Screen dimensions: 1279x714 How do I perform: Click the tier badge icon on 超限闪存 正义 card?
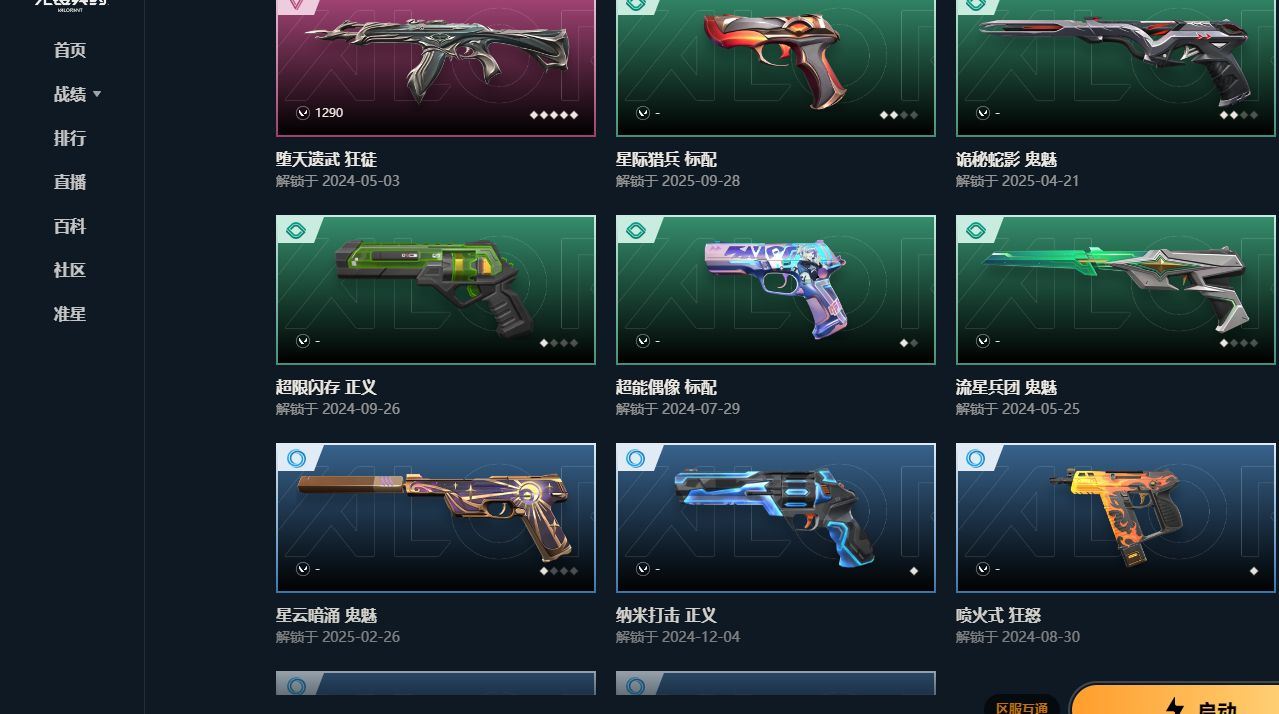click(296, 230)
